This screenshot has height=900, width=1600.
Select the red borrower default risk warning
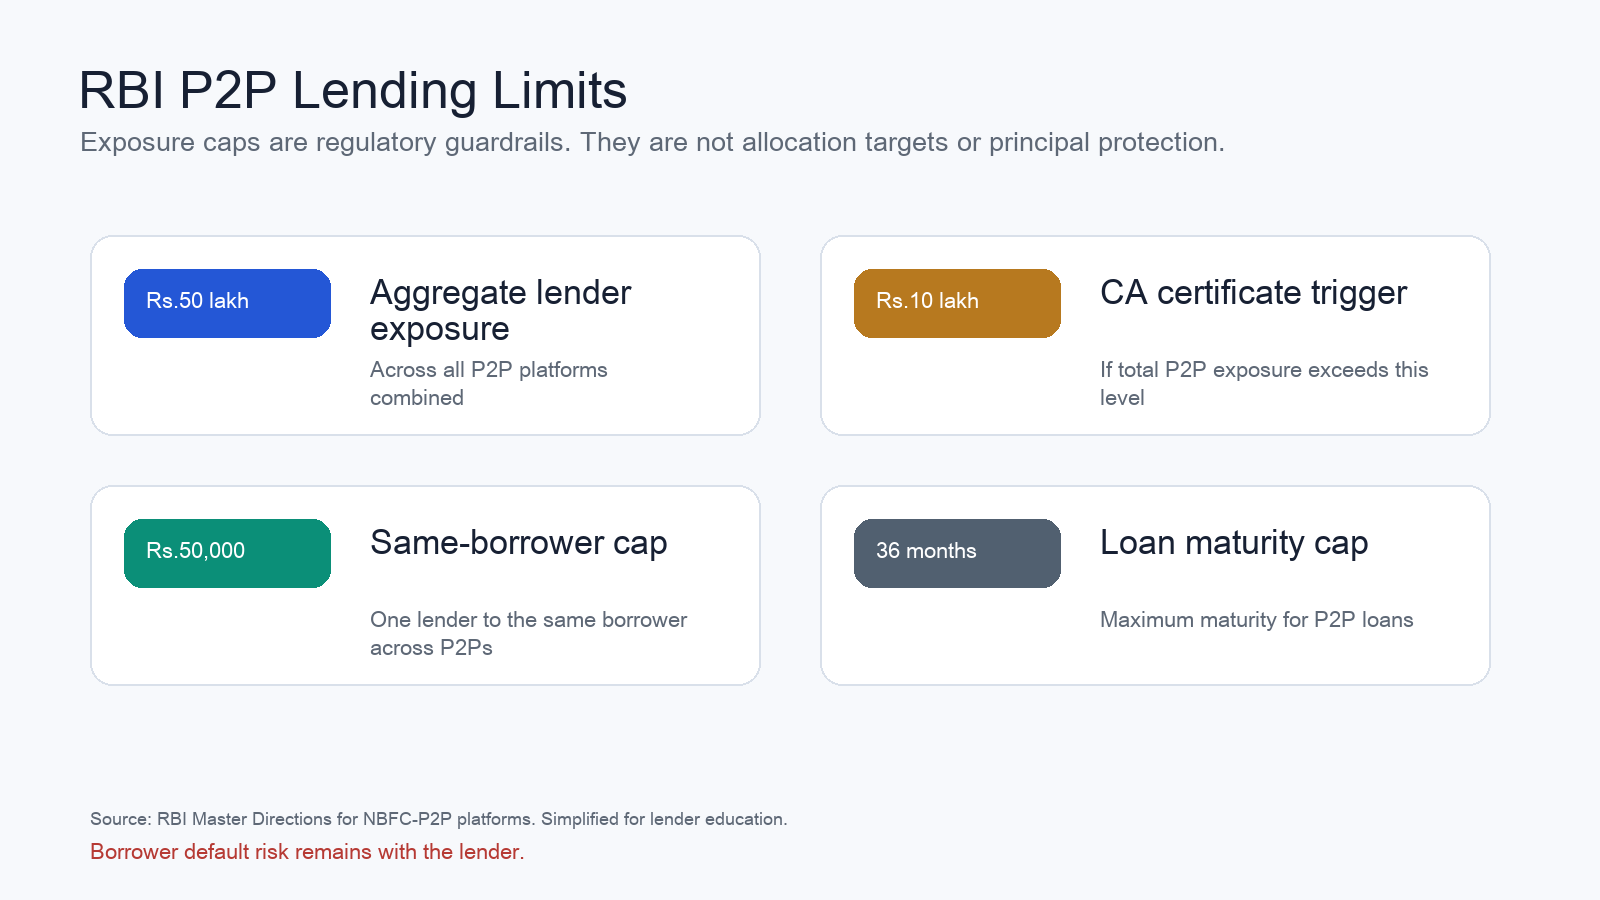[307, 852]
